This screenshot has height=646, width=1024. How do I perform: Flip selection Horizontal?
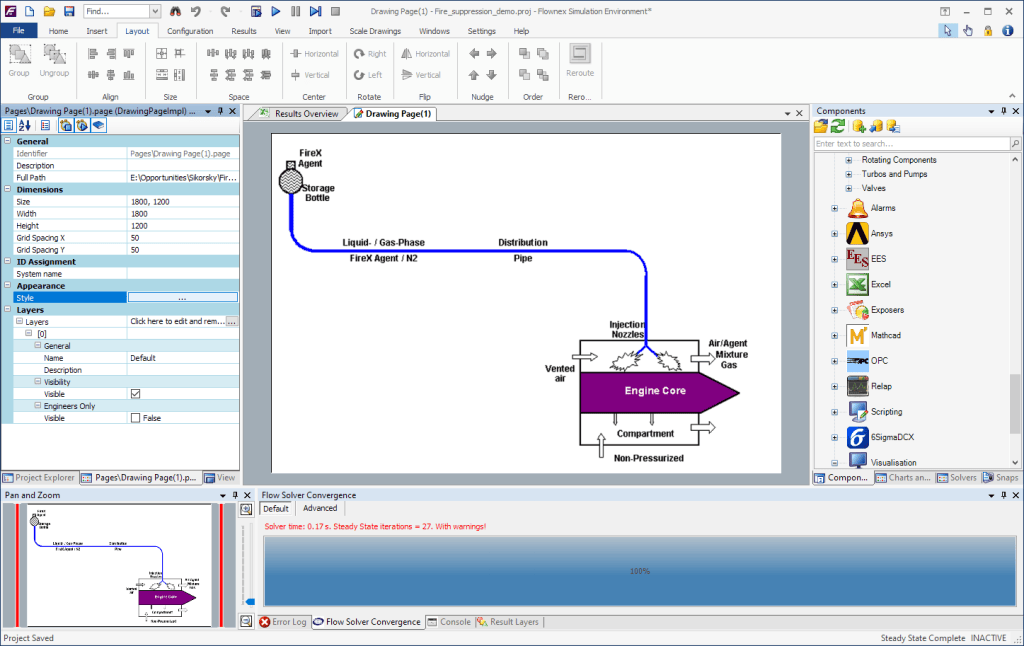(425, 54)
